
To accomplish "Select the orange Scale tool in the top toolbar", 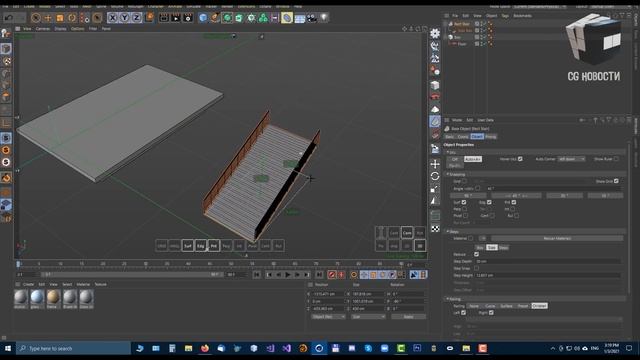I will click(x=60, y=18).
